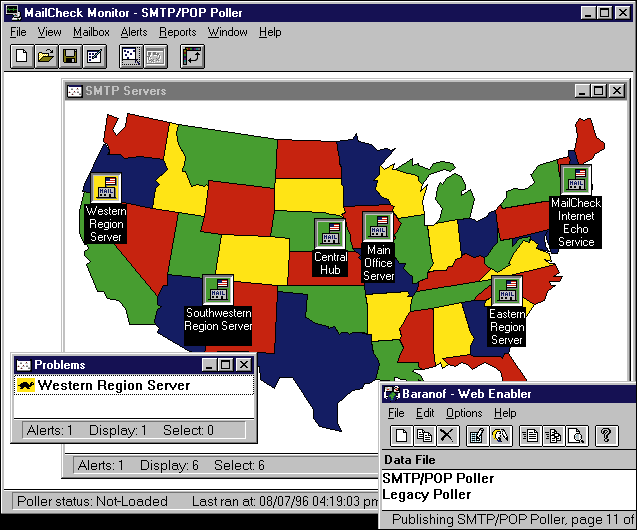Maximize the SMTP Servers window

(599, 91)
